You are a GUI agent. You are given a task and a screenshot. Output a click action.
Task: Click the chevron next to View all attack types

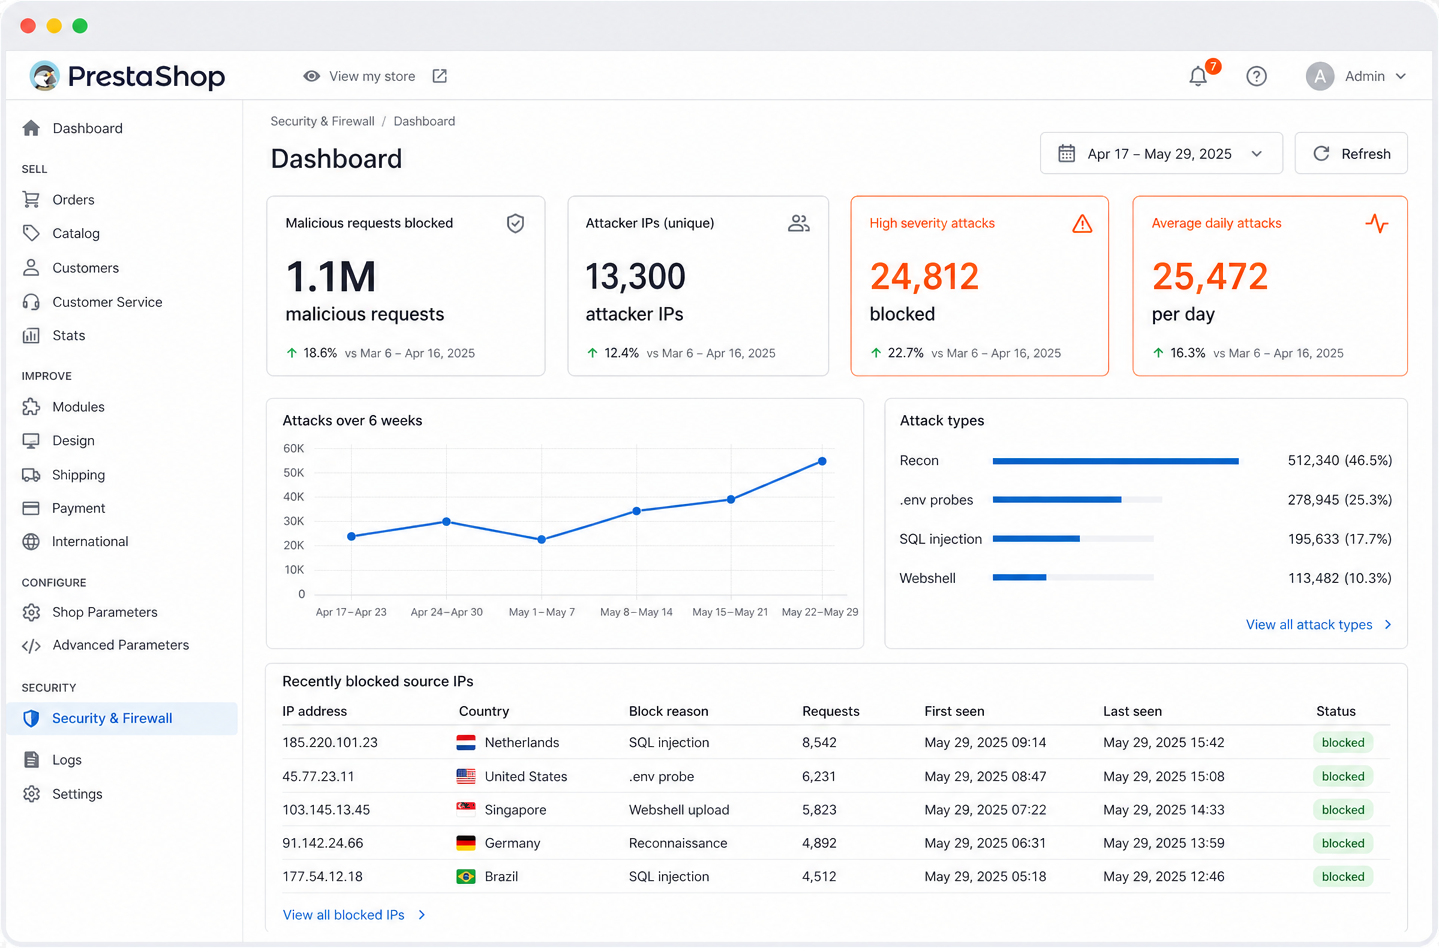pos(1387,624)
